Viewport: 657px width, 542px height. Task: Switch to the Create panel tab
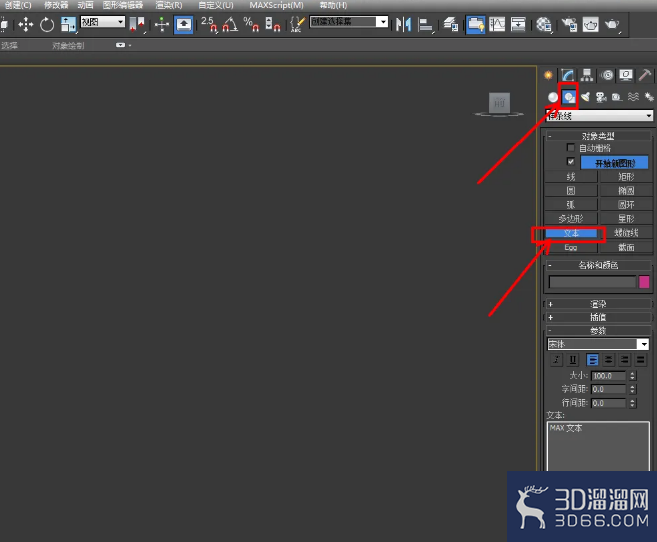548,75
